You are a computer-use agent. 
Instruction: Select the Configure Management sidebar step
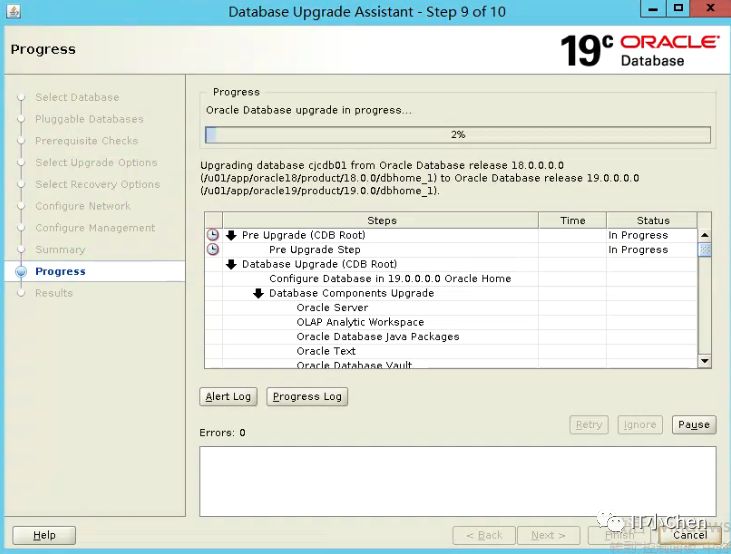point(95,228)
